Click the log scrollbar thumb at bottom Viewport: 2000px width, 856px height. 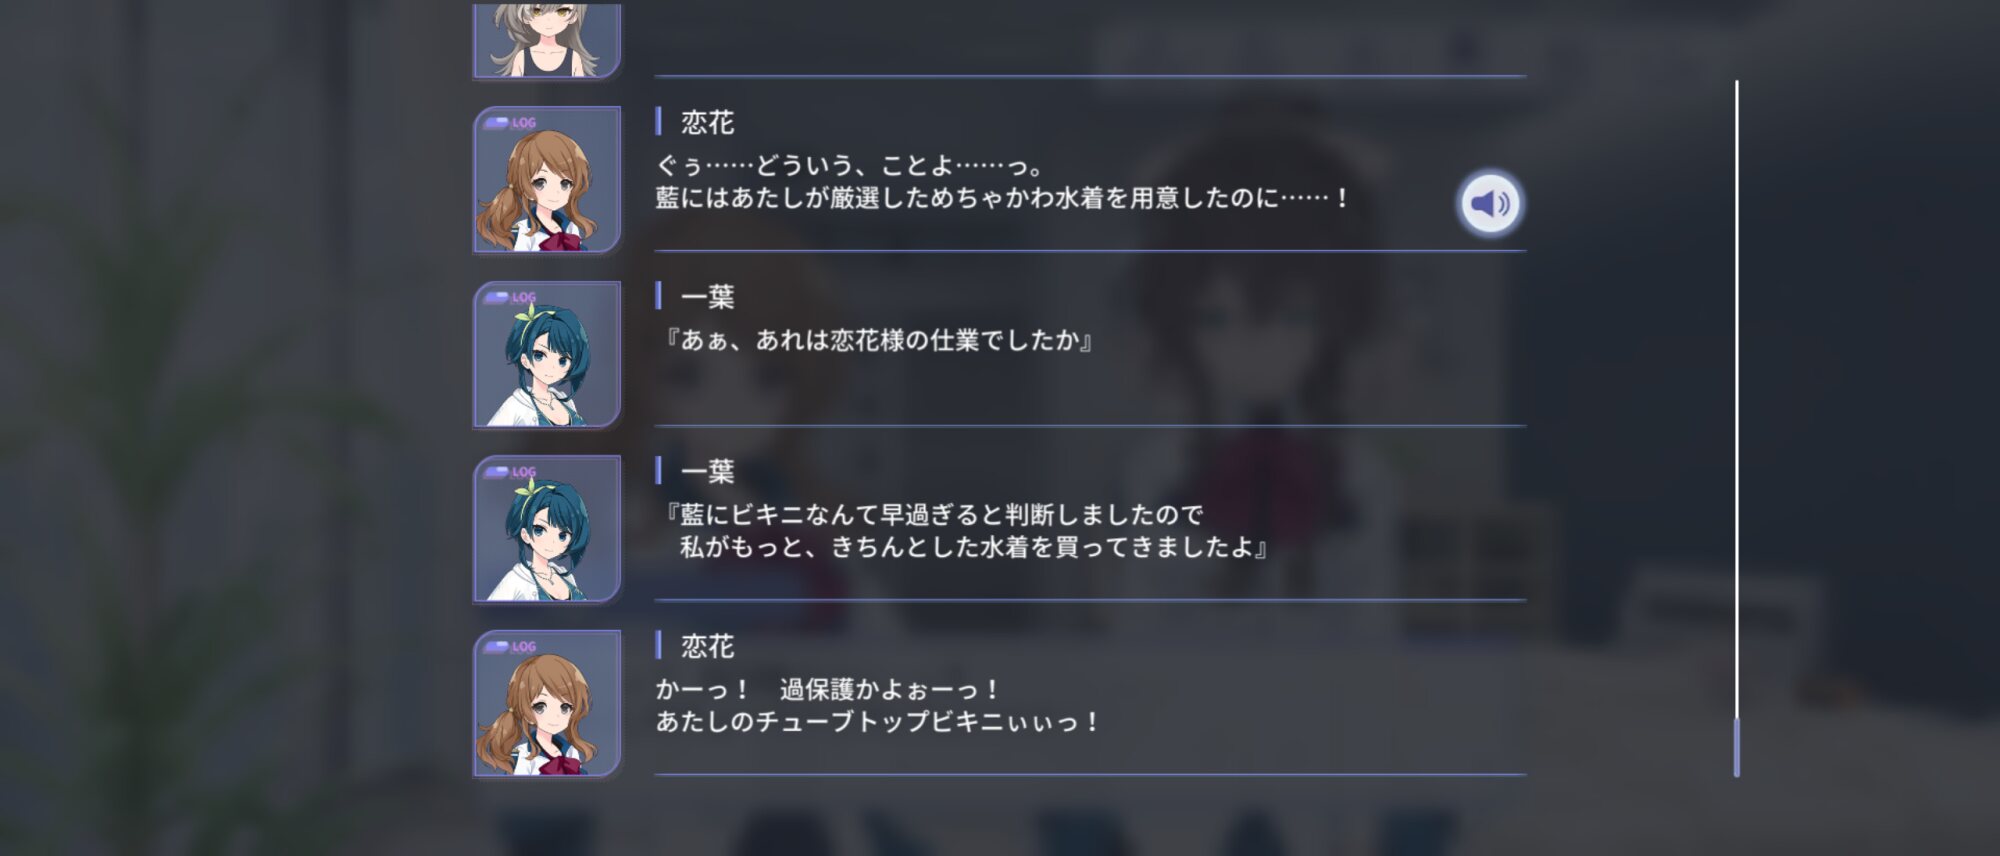(1737, 746)
